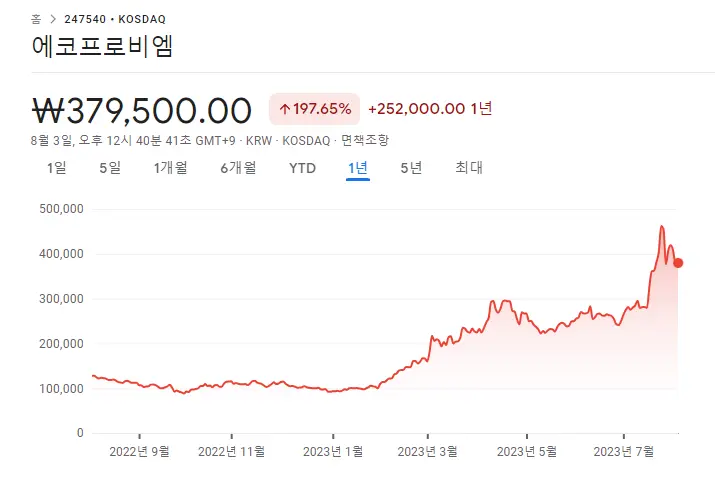Image resolution: width=715 pixels, height=481 pixels.
Task: Click the 2023년 3월 x-axis label
Action: coord(428,451)
